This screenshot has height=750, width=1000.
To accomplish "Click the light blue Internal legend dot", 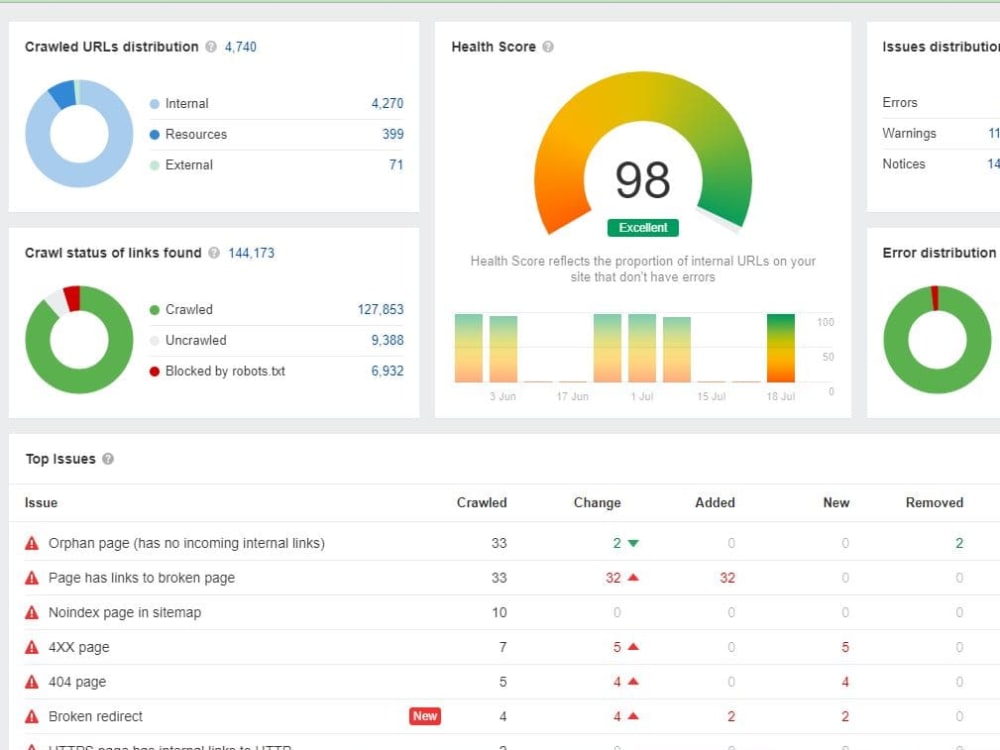I will 154,104.
